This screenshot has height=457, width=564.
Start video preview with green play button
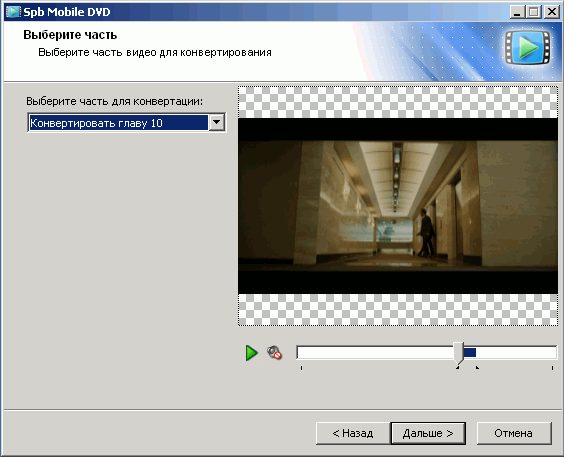pyautogui.click(x=252, y=353)
